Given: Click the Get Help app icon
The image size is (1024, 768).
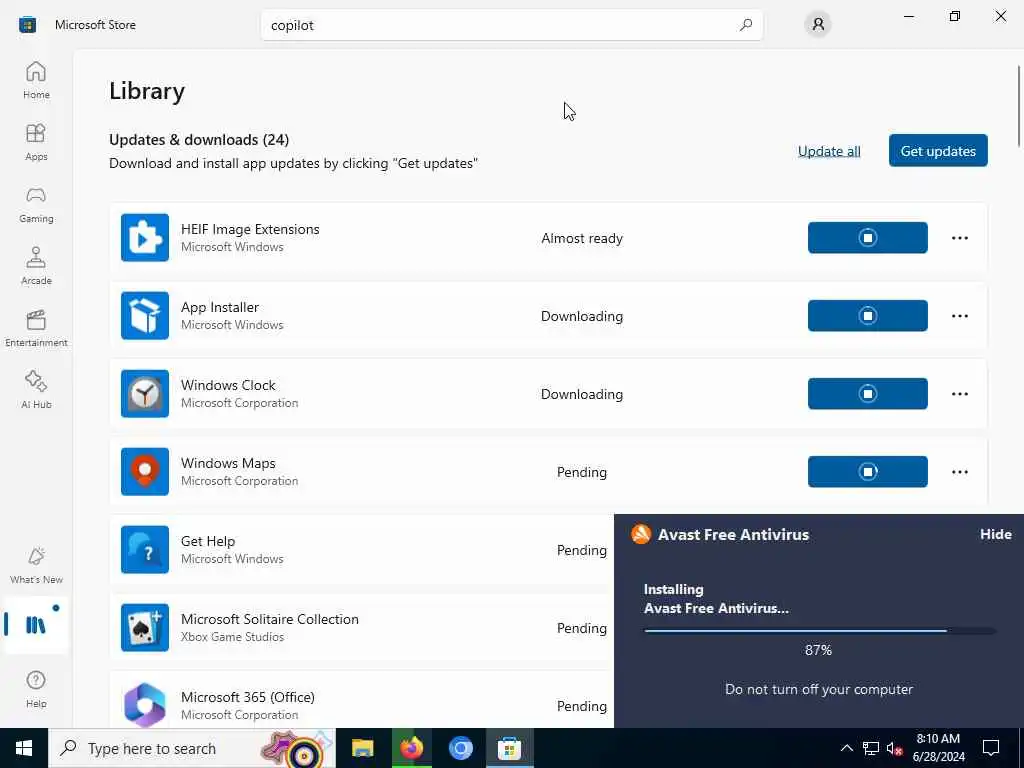Looking at the screenshot, I should pos(145,550).
